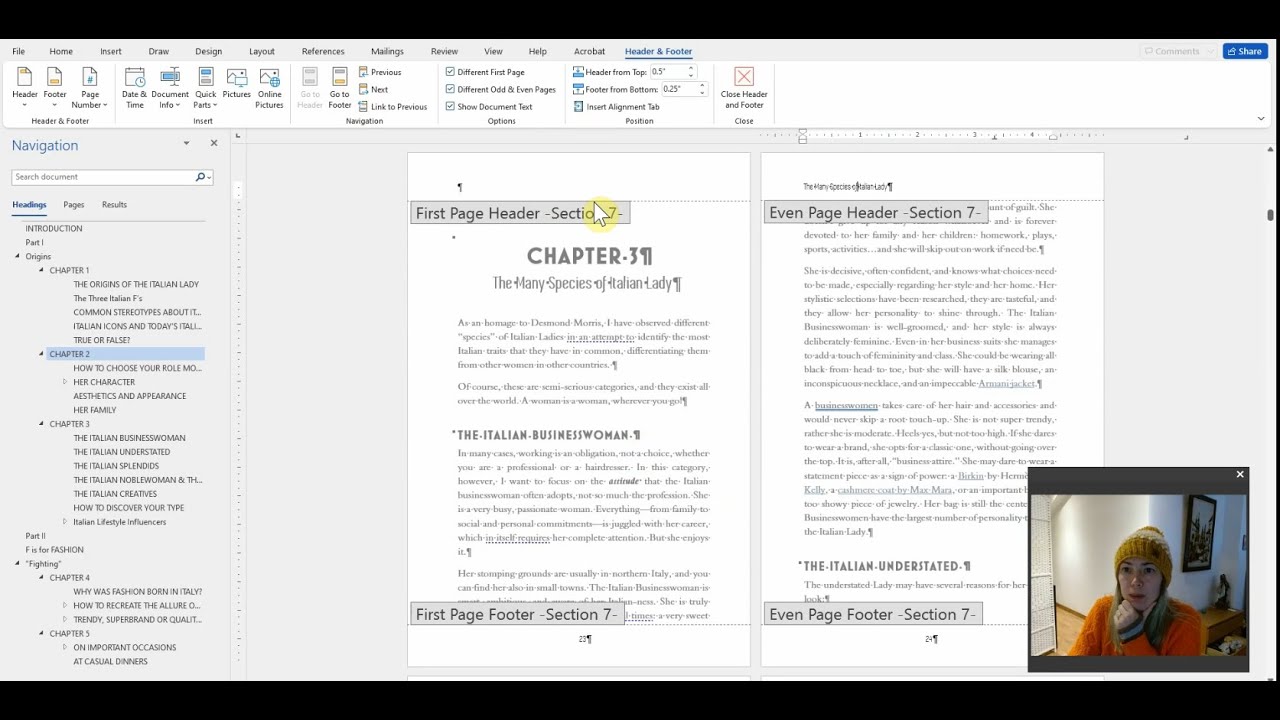Open the Layout tab
The width and height of the screenshot is (1280, 720).
tap(262, 51)
